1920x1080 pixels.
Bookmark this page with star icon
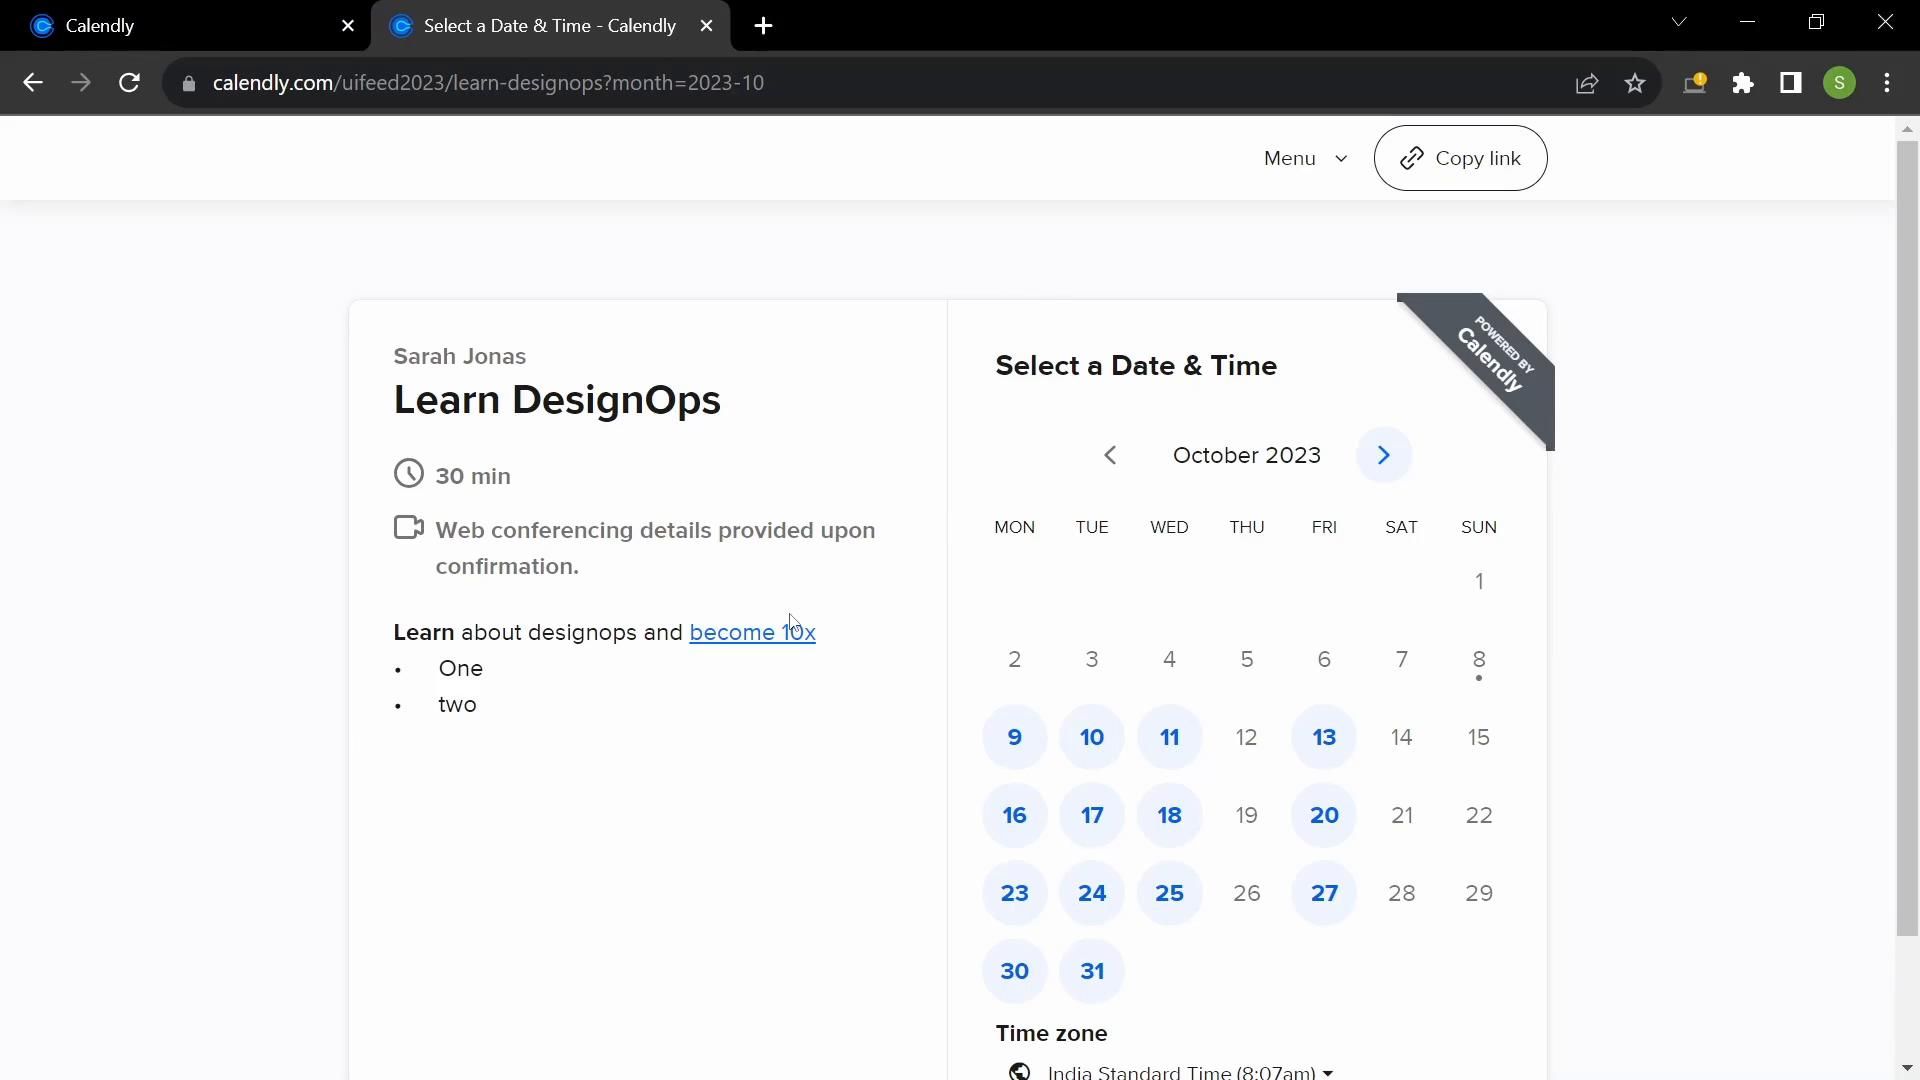1635,83
